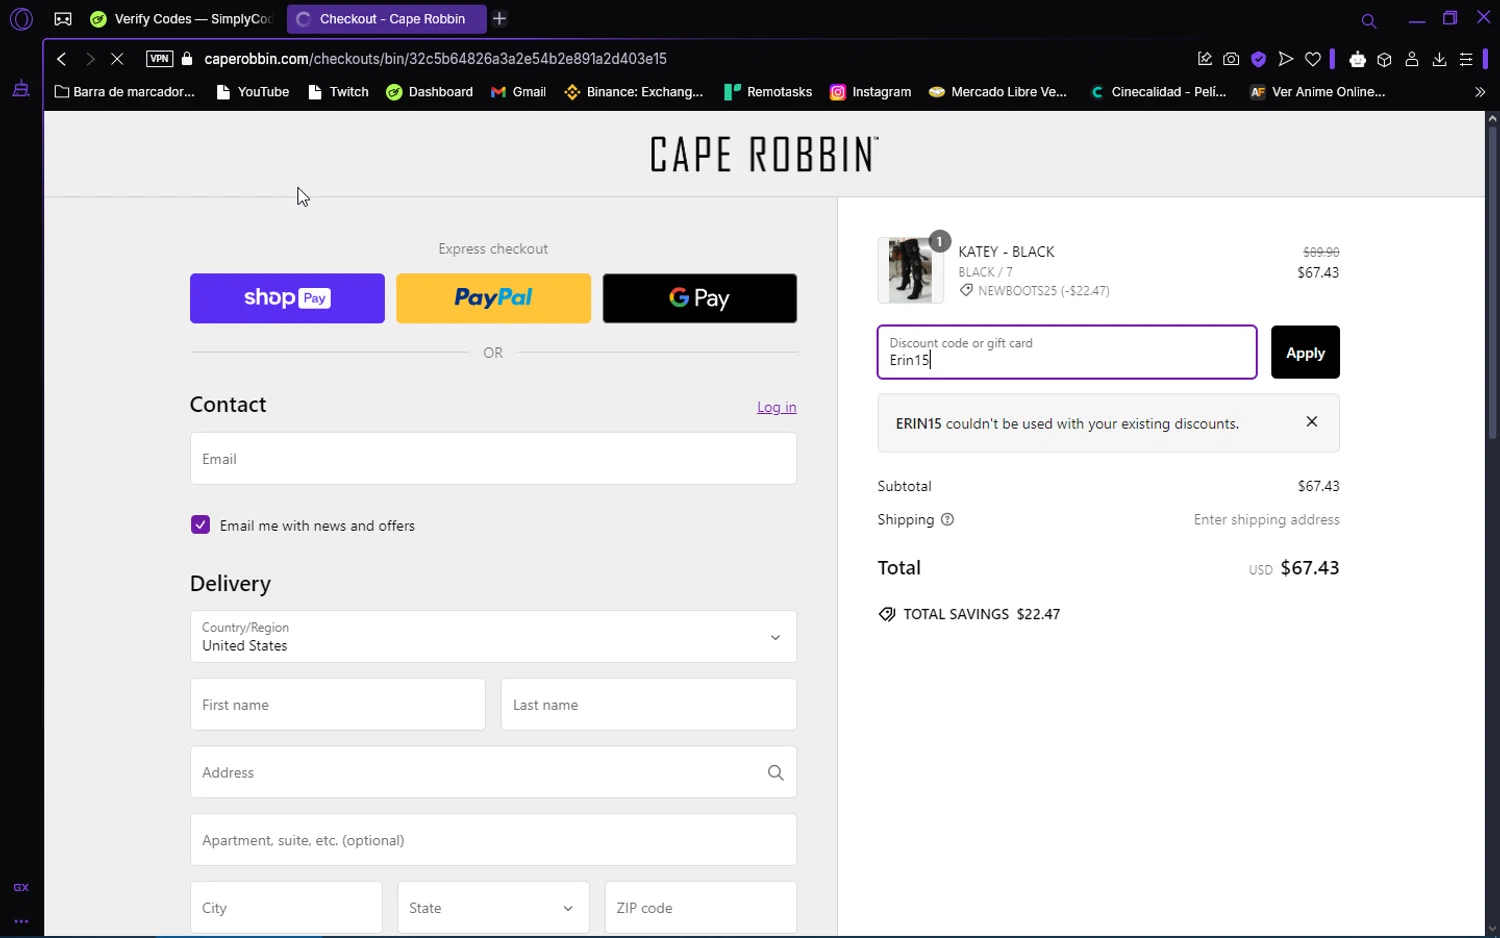The width and height of the screenshot is (1500, 938).
Task: Click the Katey boots product thumbnail
Action: point(910,270)
